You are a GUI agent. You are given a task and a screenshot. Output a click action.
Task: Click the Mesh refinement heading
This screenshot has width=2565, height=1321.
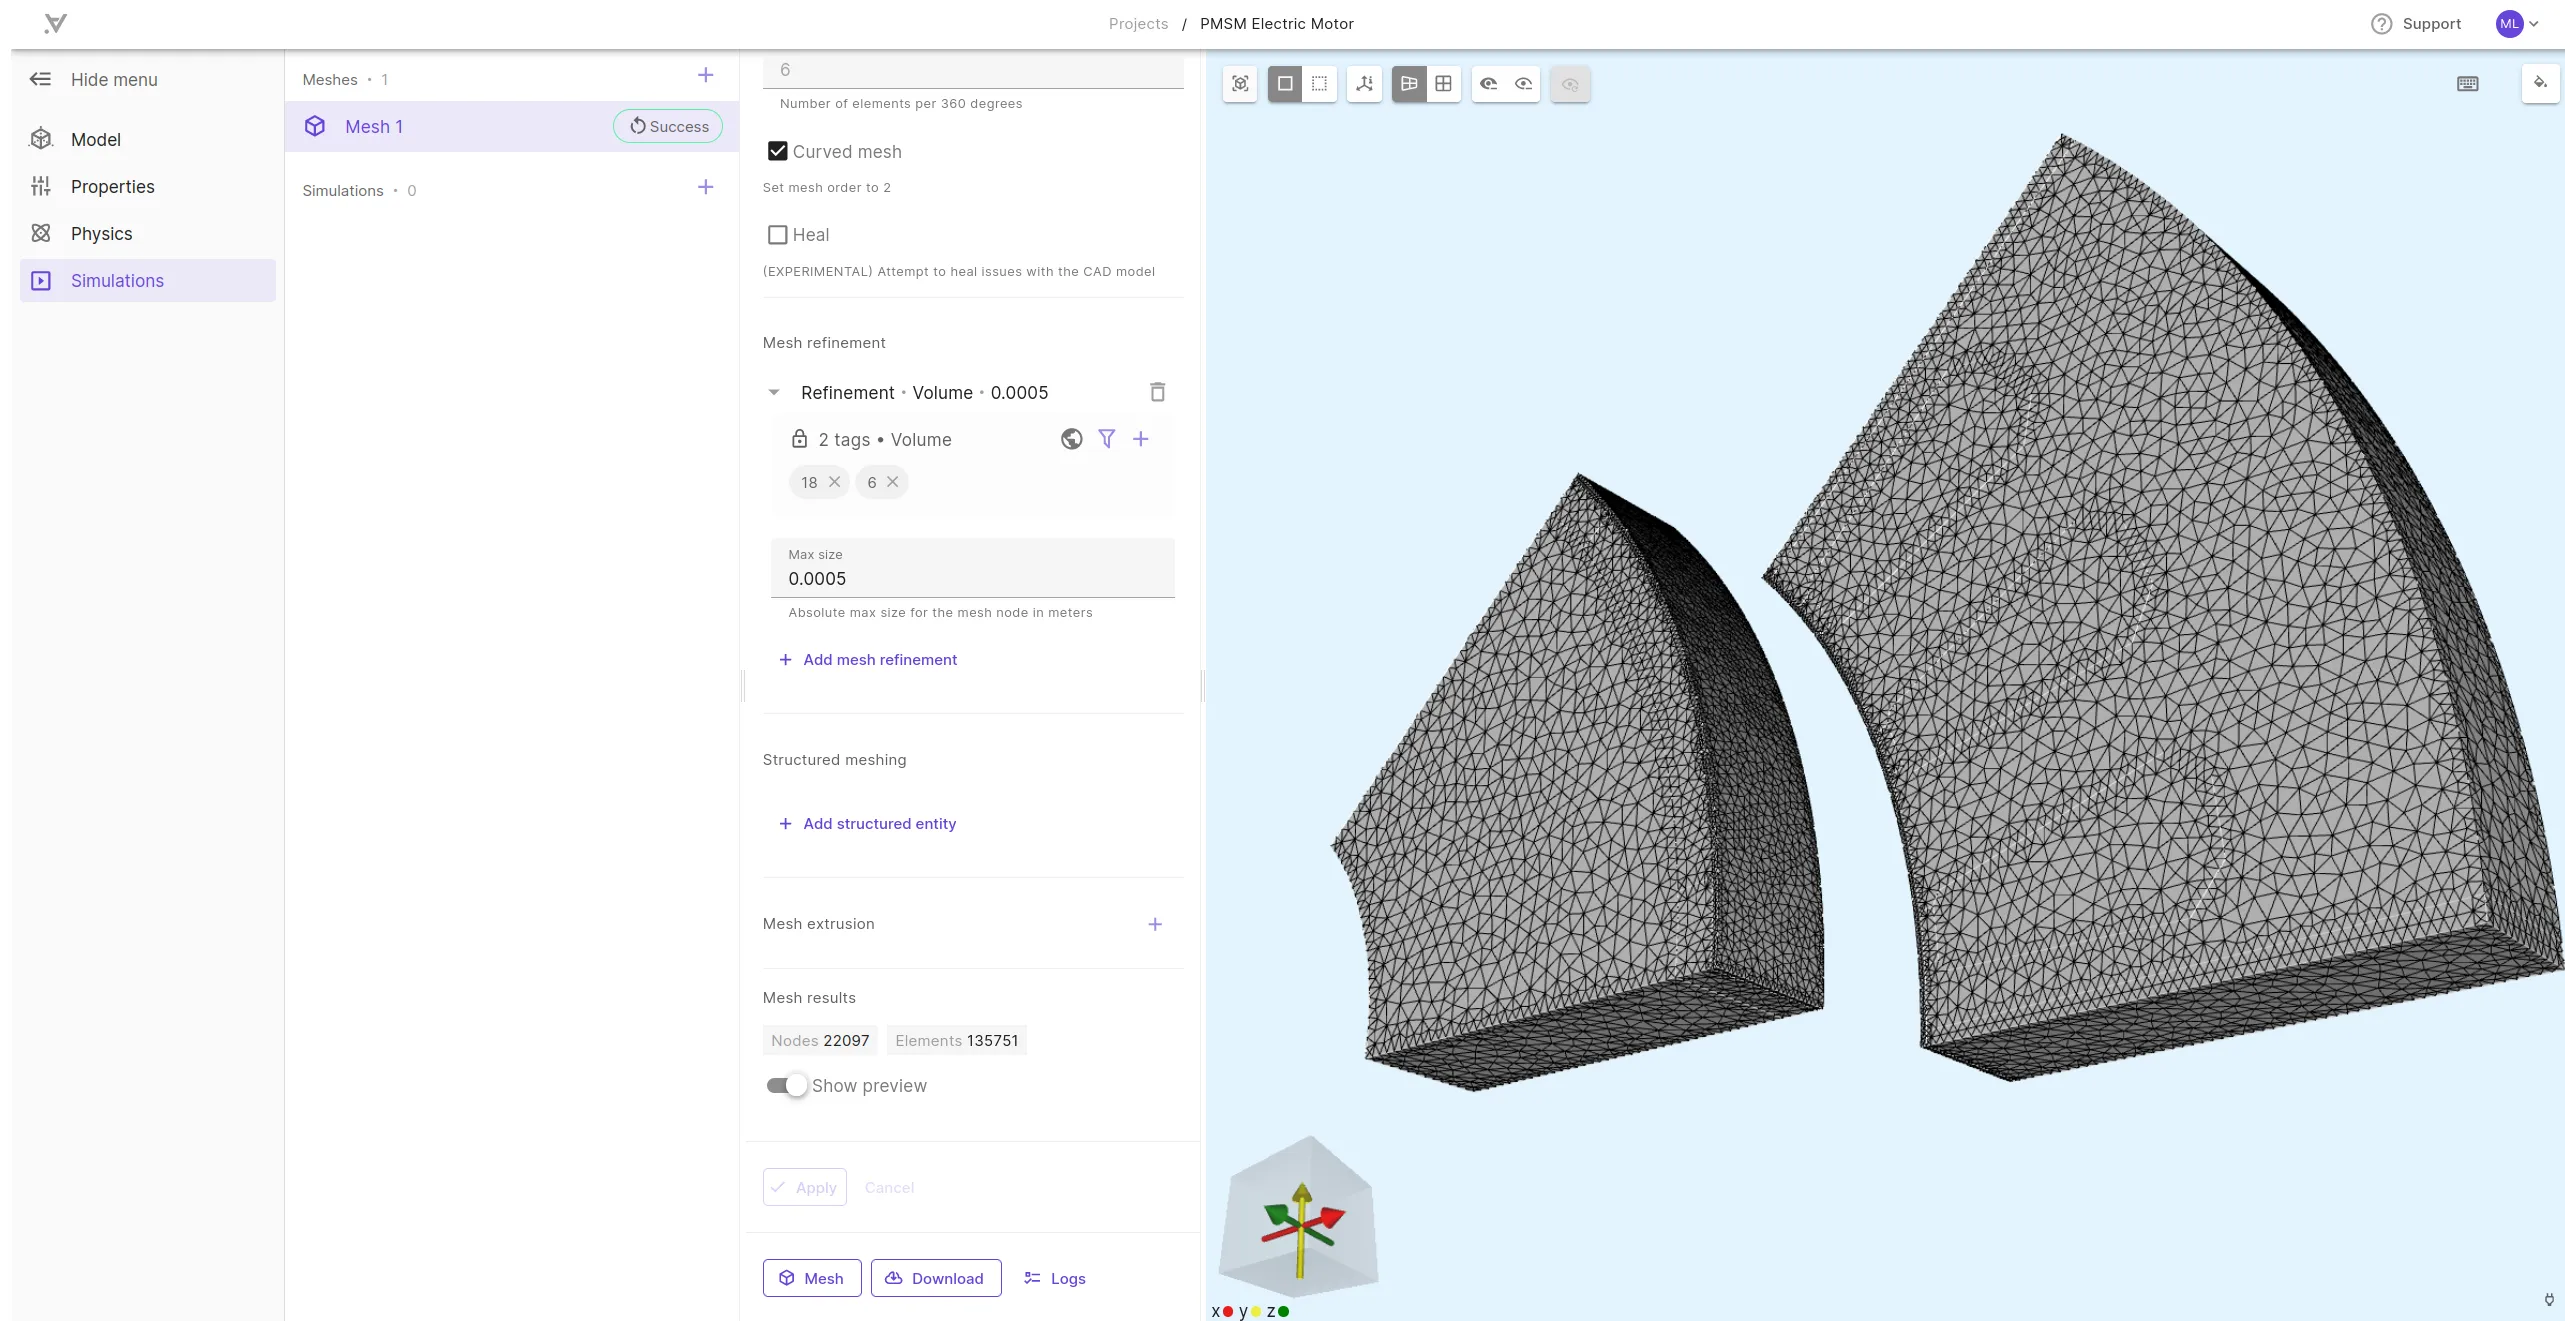click(824, 343)
